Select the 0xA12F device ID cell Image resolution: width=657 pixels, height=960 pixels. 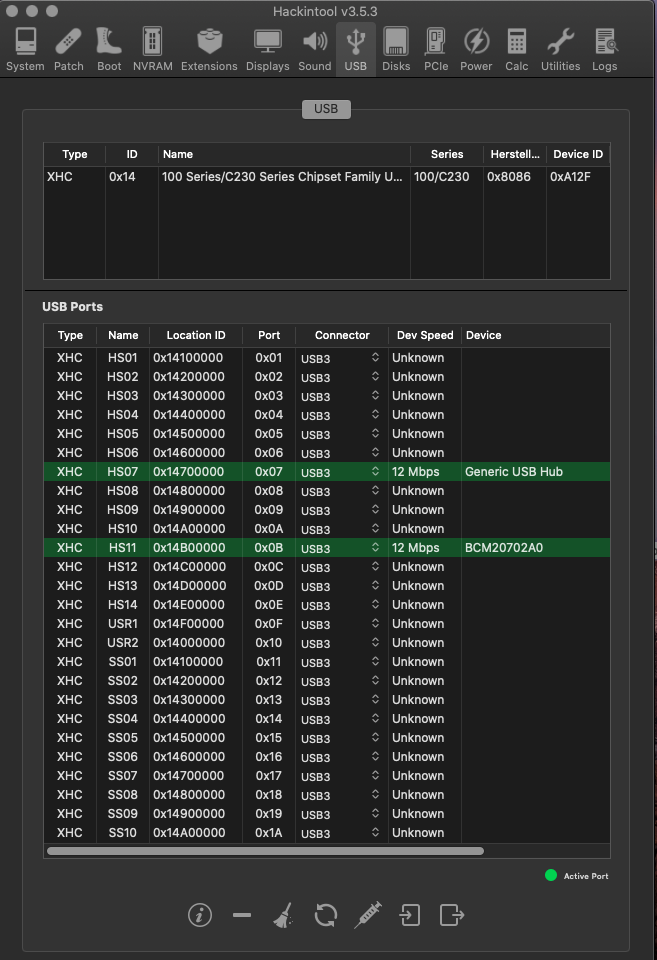[x=570, y=177]
